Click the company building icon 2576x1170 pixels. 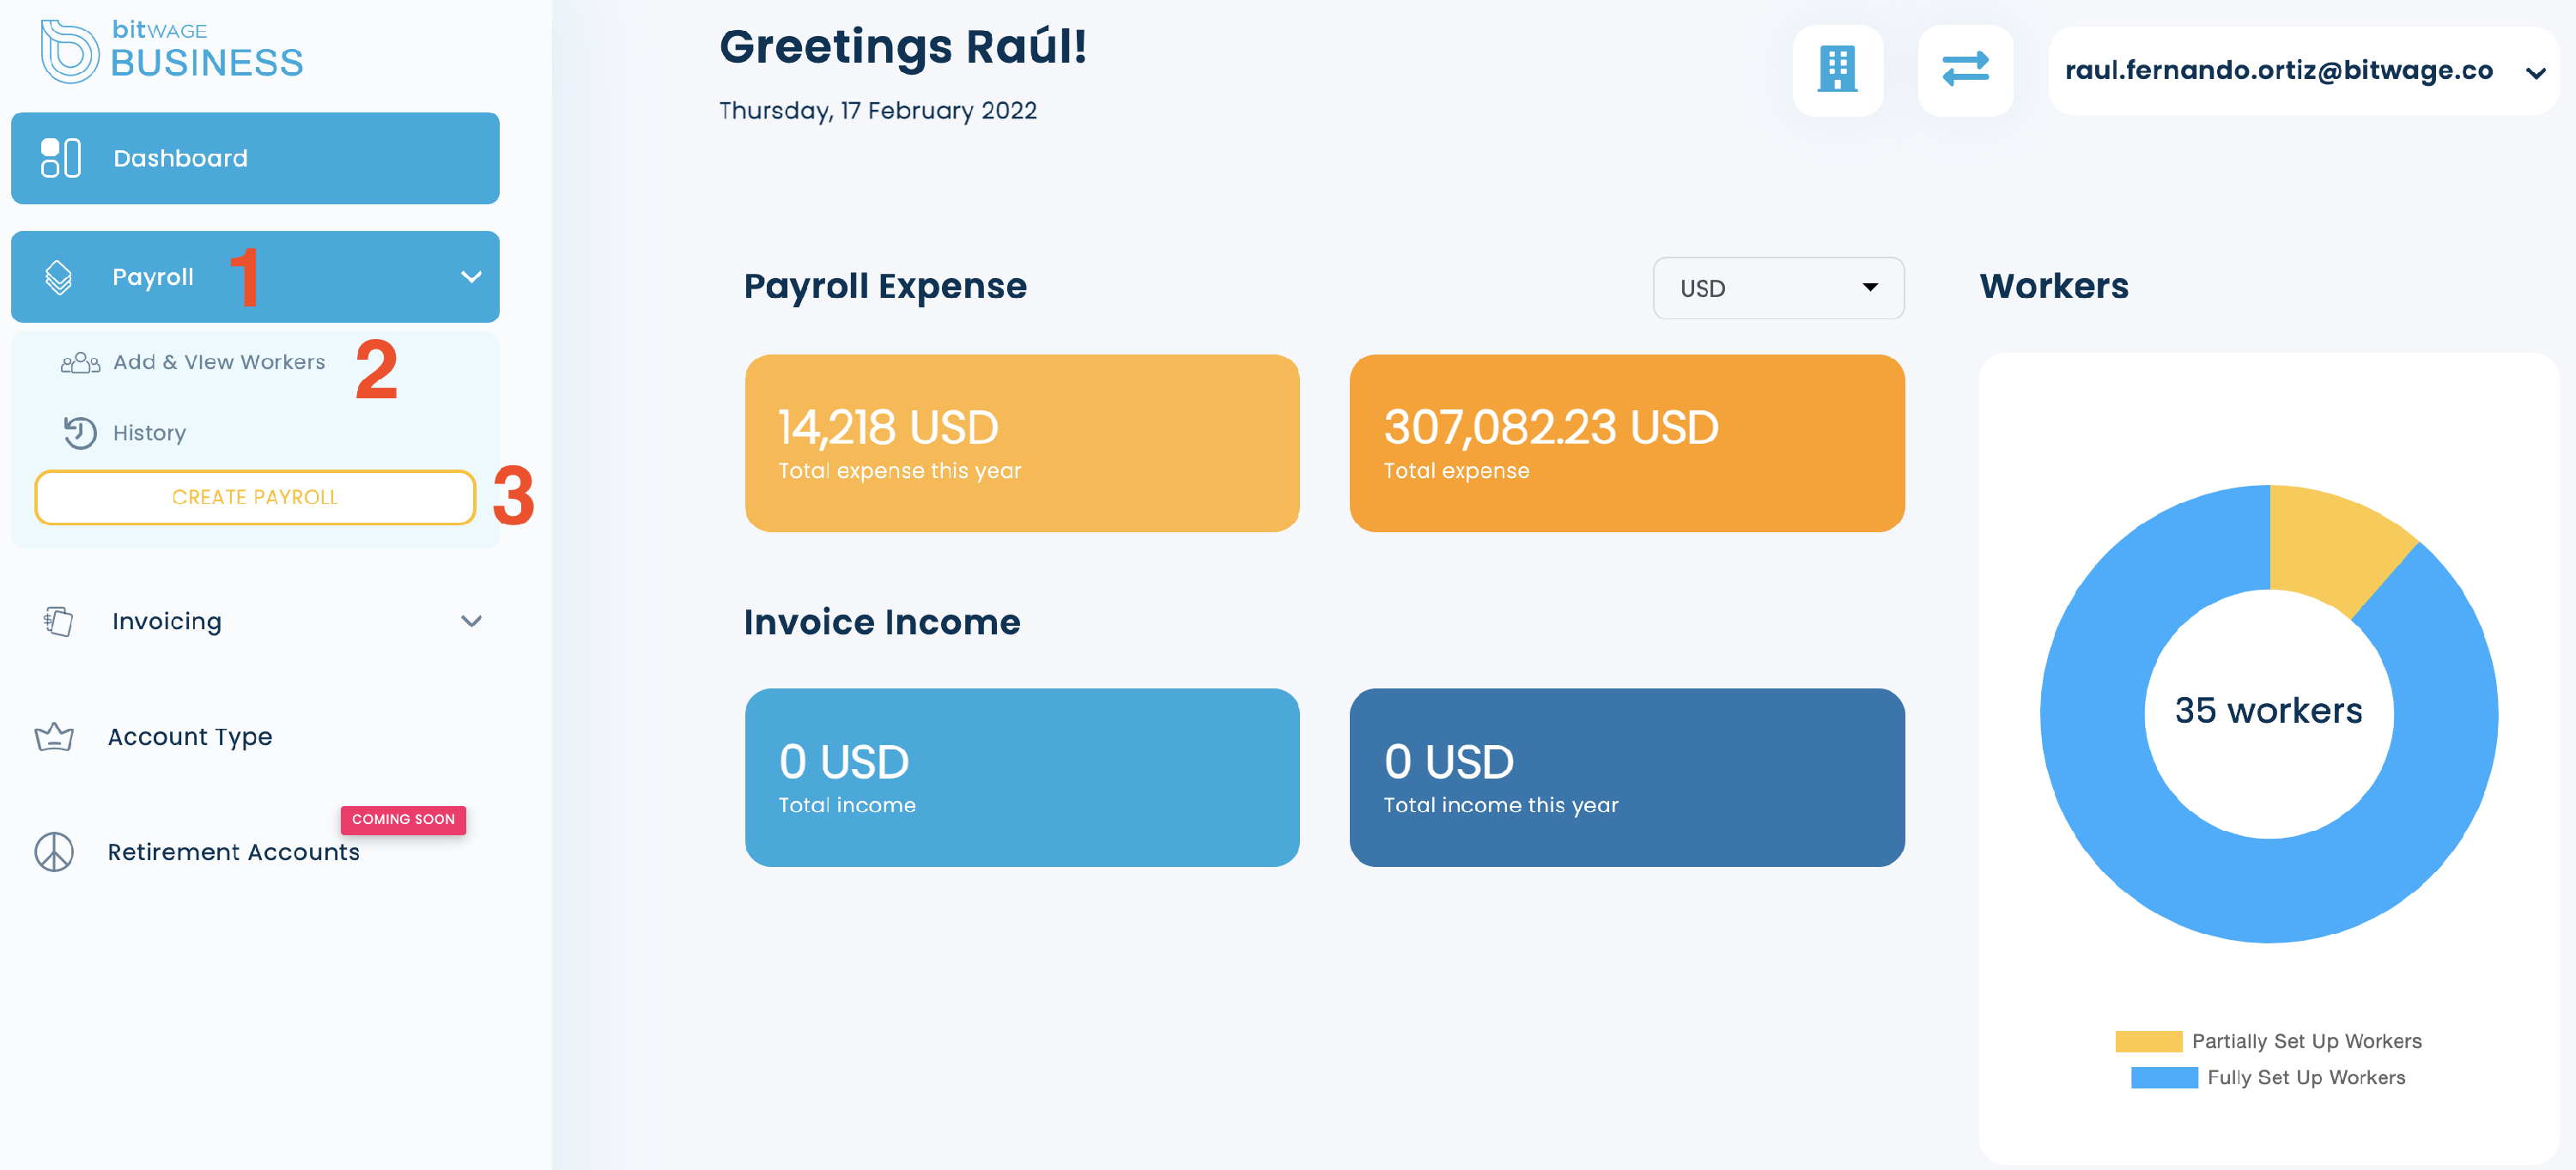(x=1837, y=70)
